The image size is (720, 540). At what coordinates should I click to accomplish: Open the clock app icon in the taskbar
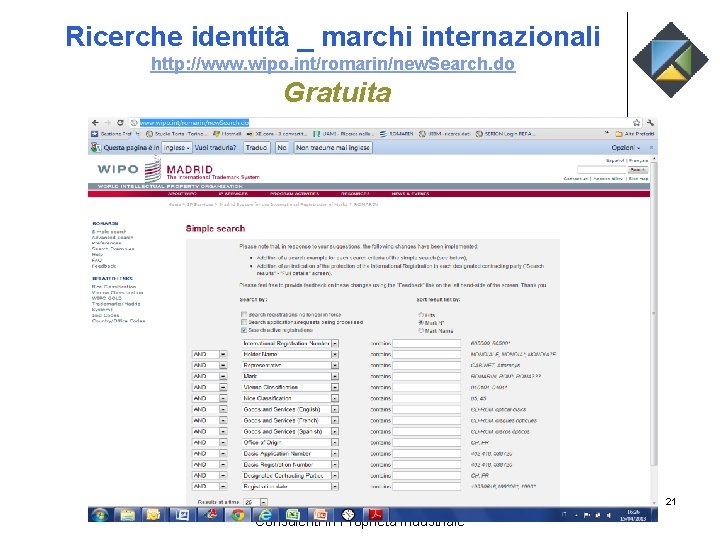tap(348, 515)
